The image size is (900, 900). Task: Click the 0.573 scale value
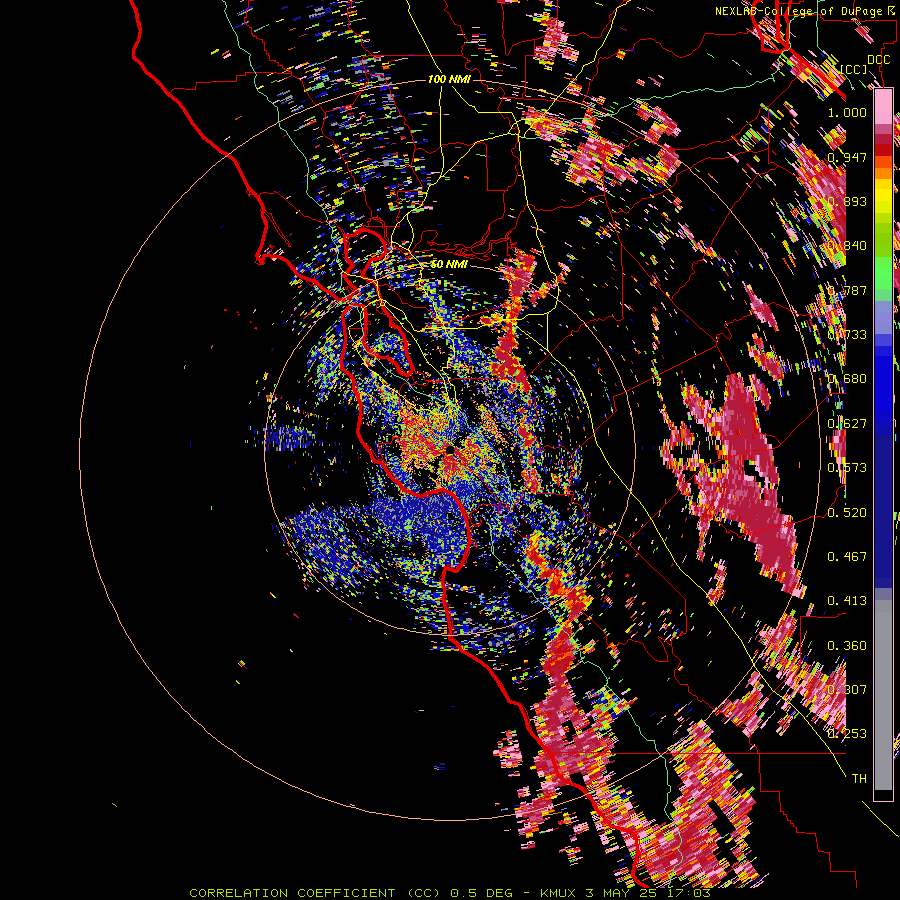coord(847,467)
